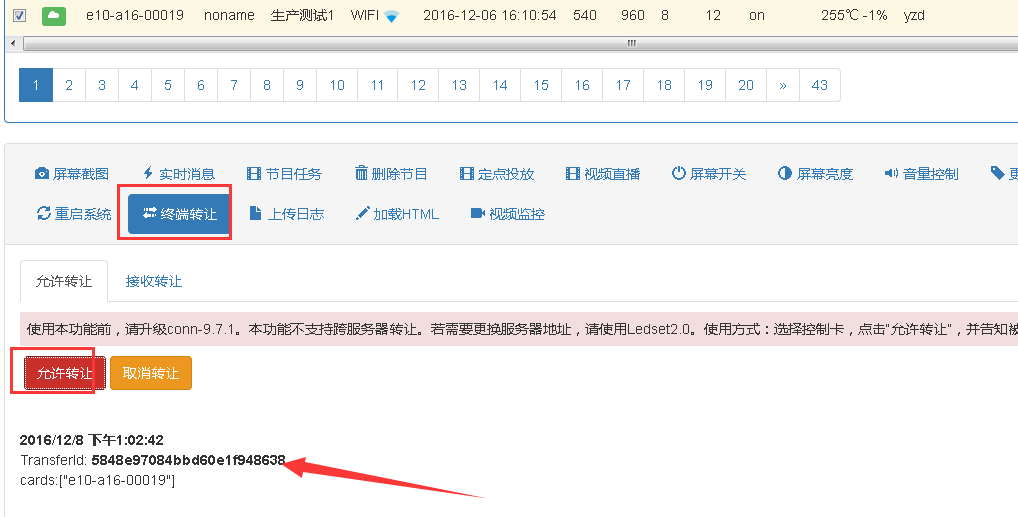Go to page 12 in pagination

[x=418, y=85]
